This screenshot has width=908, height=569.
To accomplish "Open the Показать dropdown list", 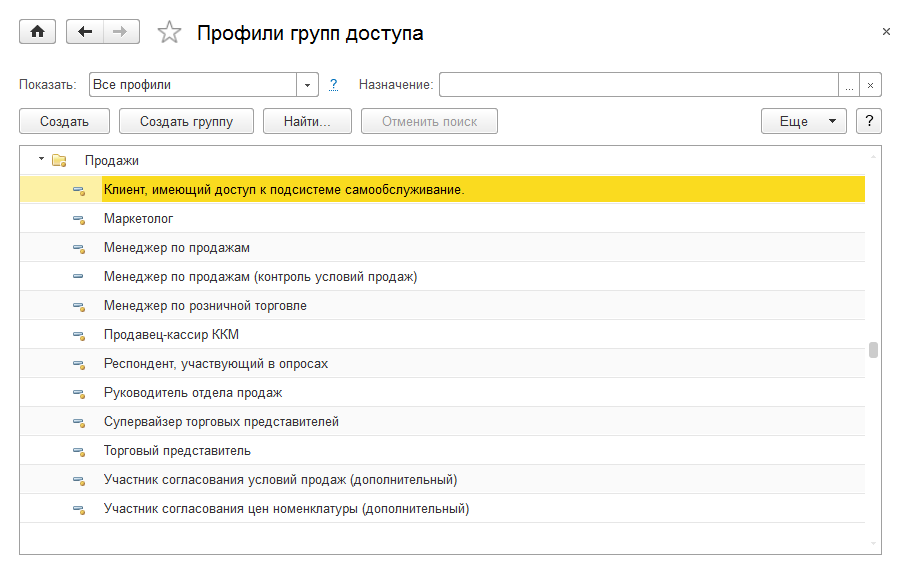I will (x=307, y=85).
